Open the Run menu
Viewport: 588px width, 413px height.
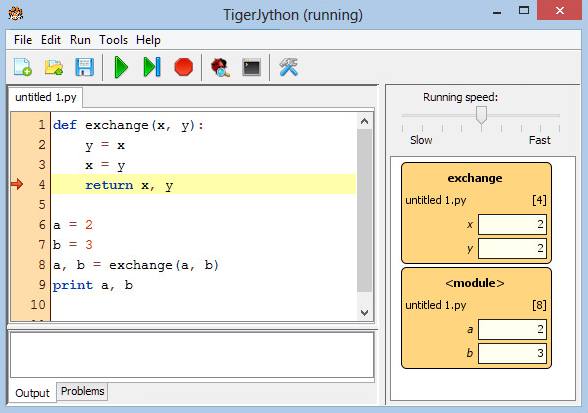[x=80, y=40]
